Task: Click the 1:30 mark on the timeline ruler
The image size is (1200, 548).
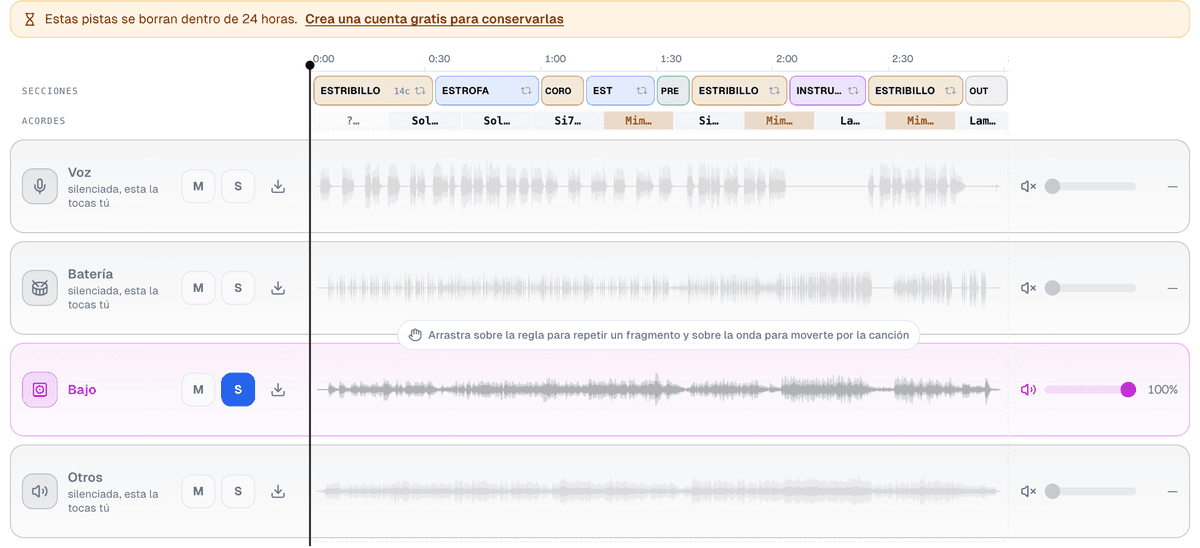Action: tap(671, 59)
